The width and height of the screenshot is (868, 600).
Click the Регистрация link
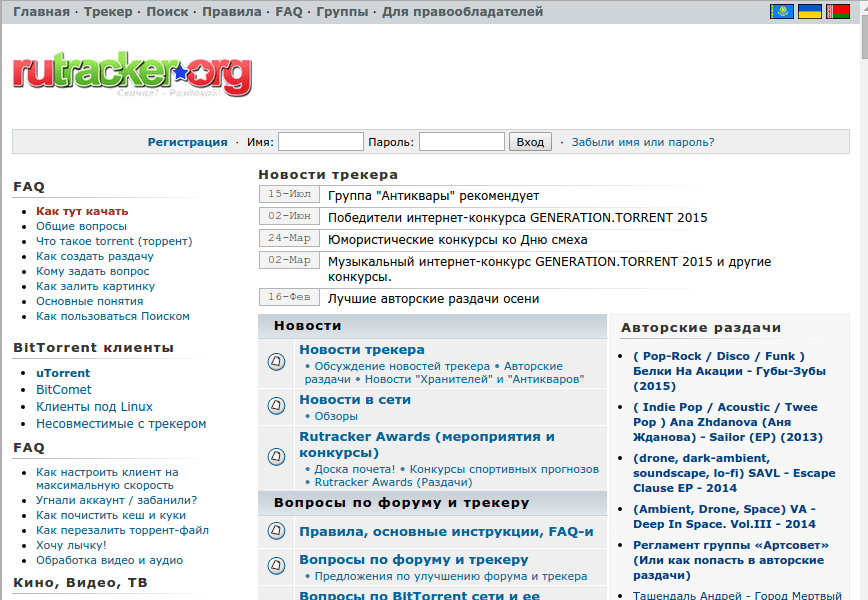click(187, 142)
